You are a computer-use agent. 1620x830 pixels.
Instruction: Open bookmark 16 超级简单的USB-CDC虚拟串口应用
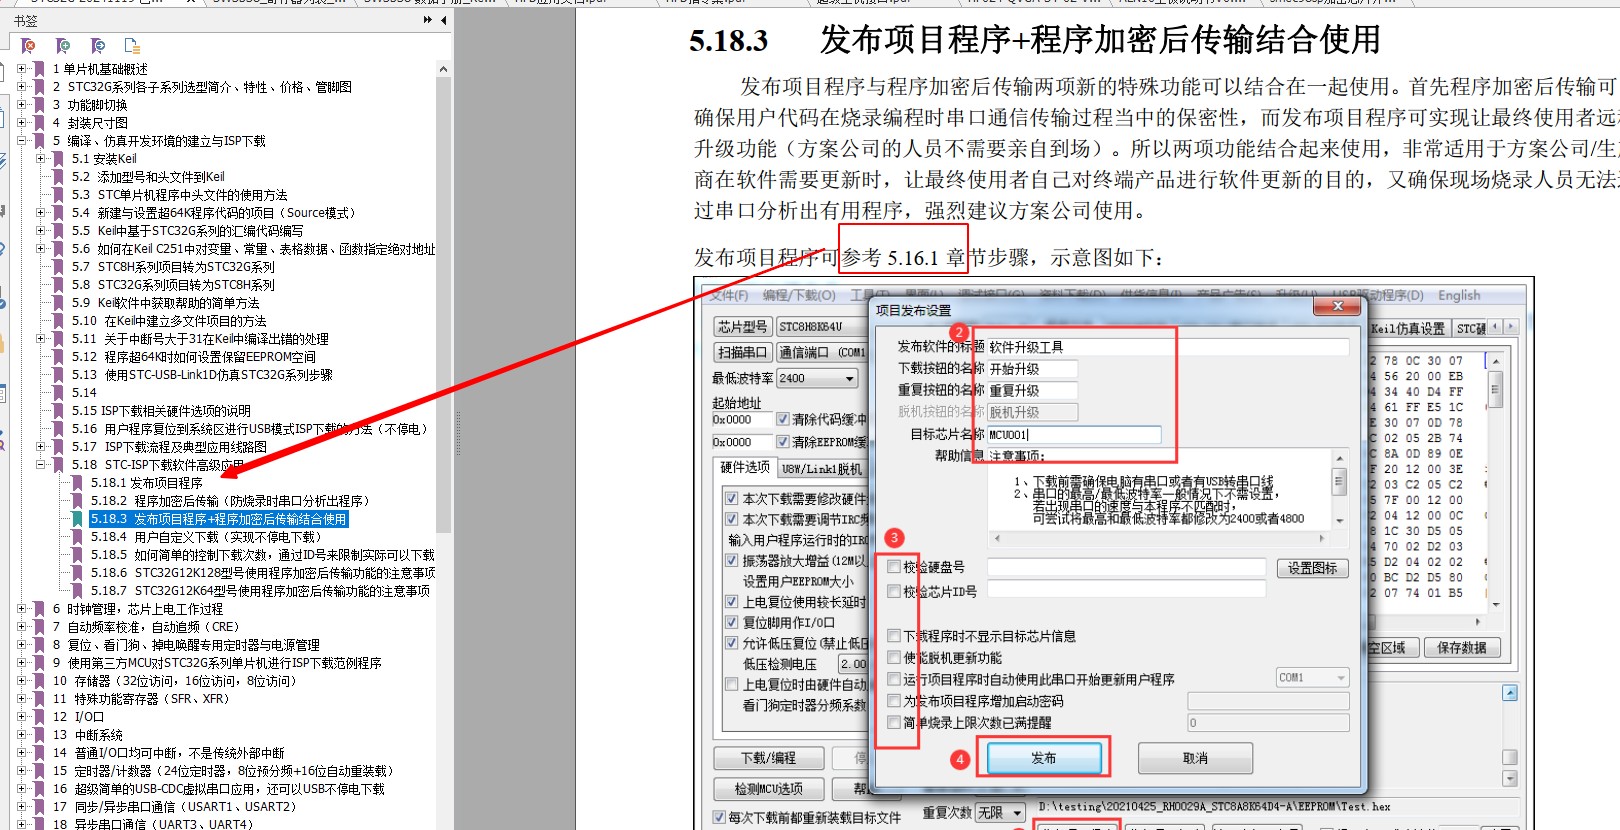point(219,789)
